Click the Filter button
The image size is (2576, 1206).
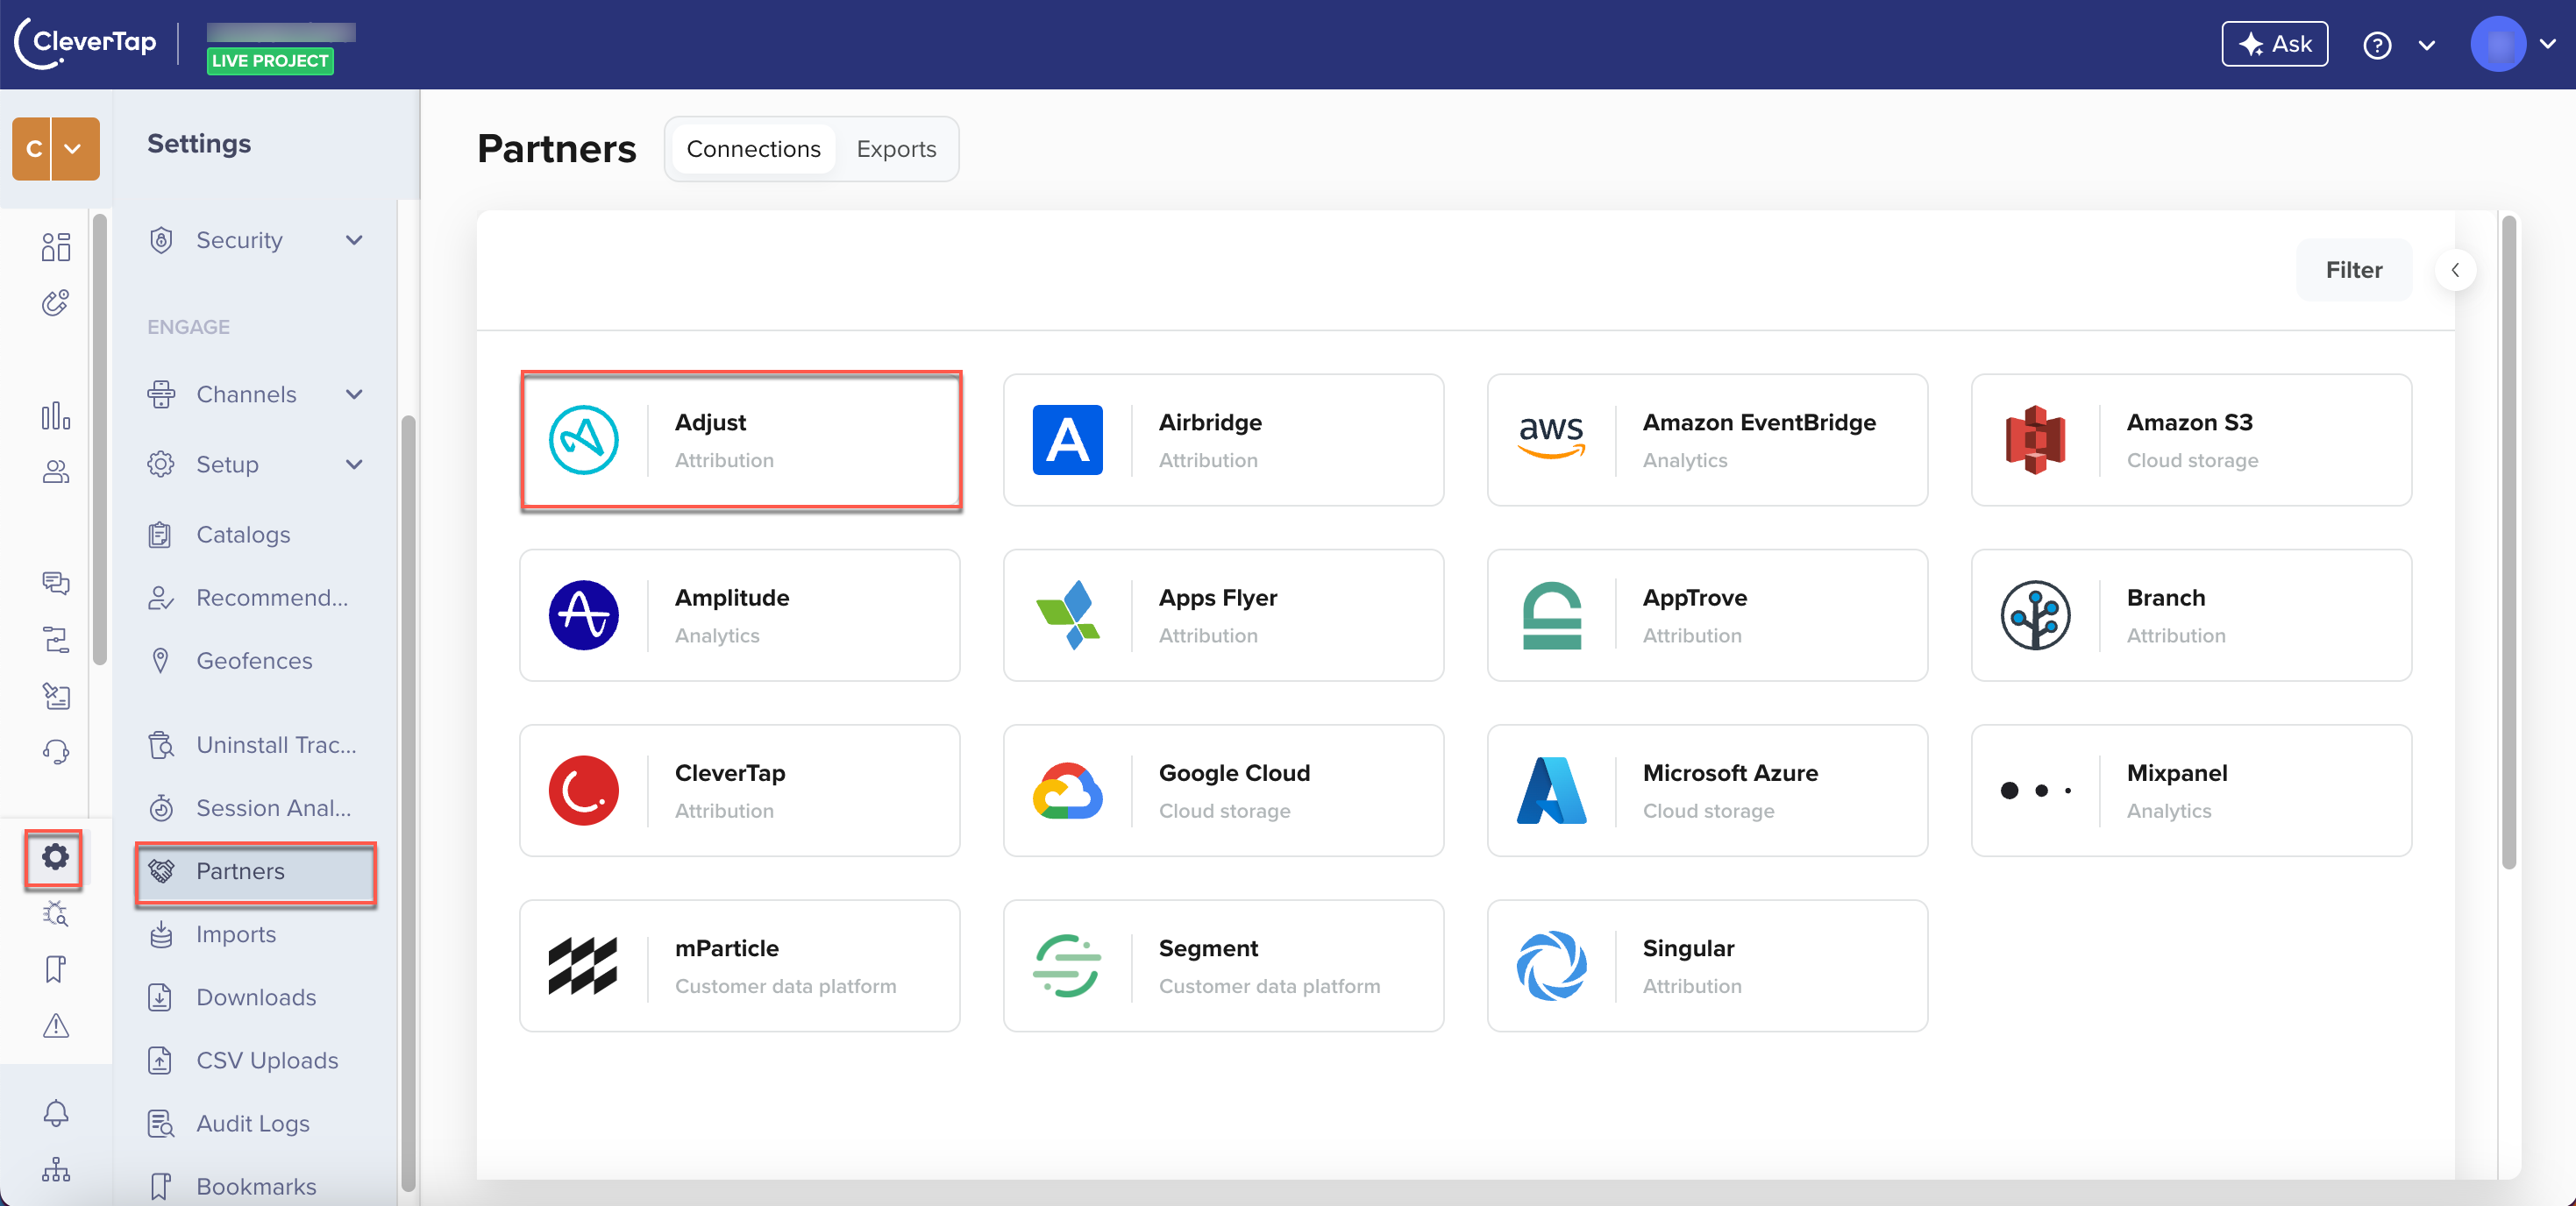[x=2353, y=270]
